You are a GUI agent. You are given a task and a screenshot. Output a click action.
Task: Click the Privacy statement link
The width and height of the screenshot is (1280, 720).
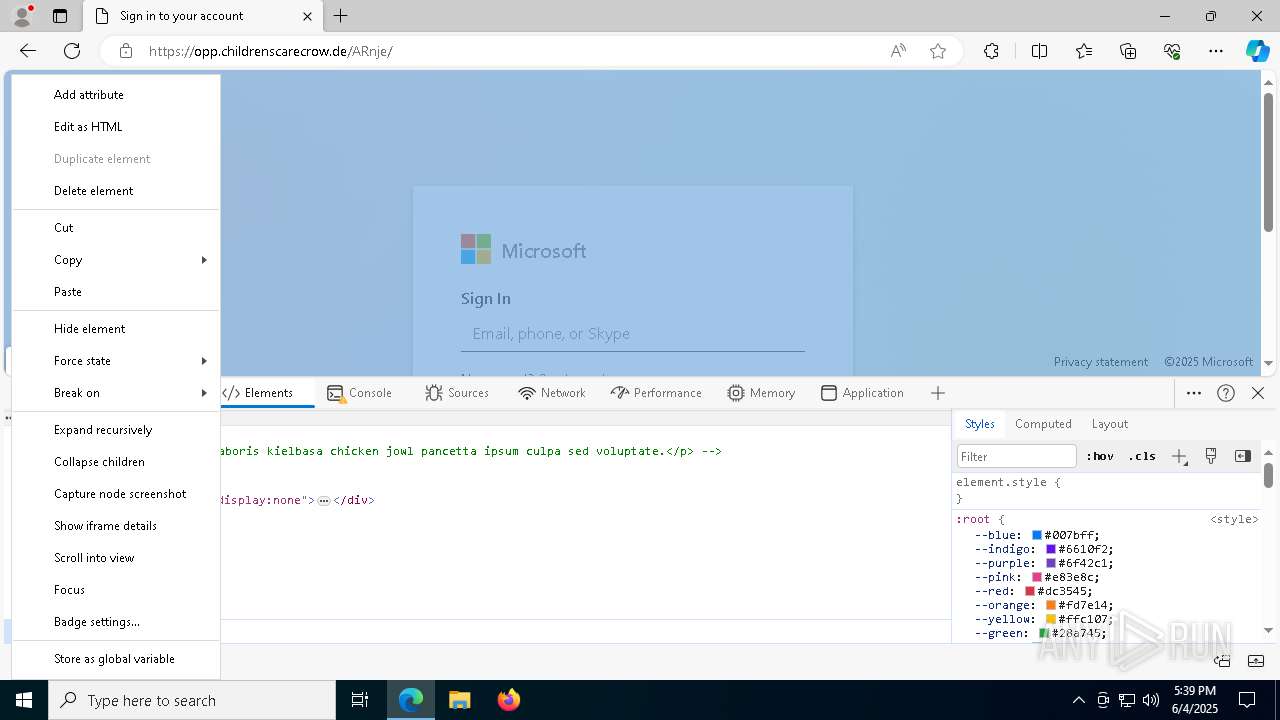(1101, 362)
